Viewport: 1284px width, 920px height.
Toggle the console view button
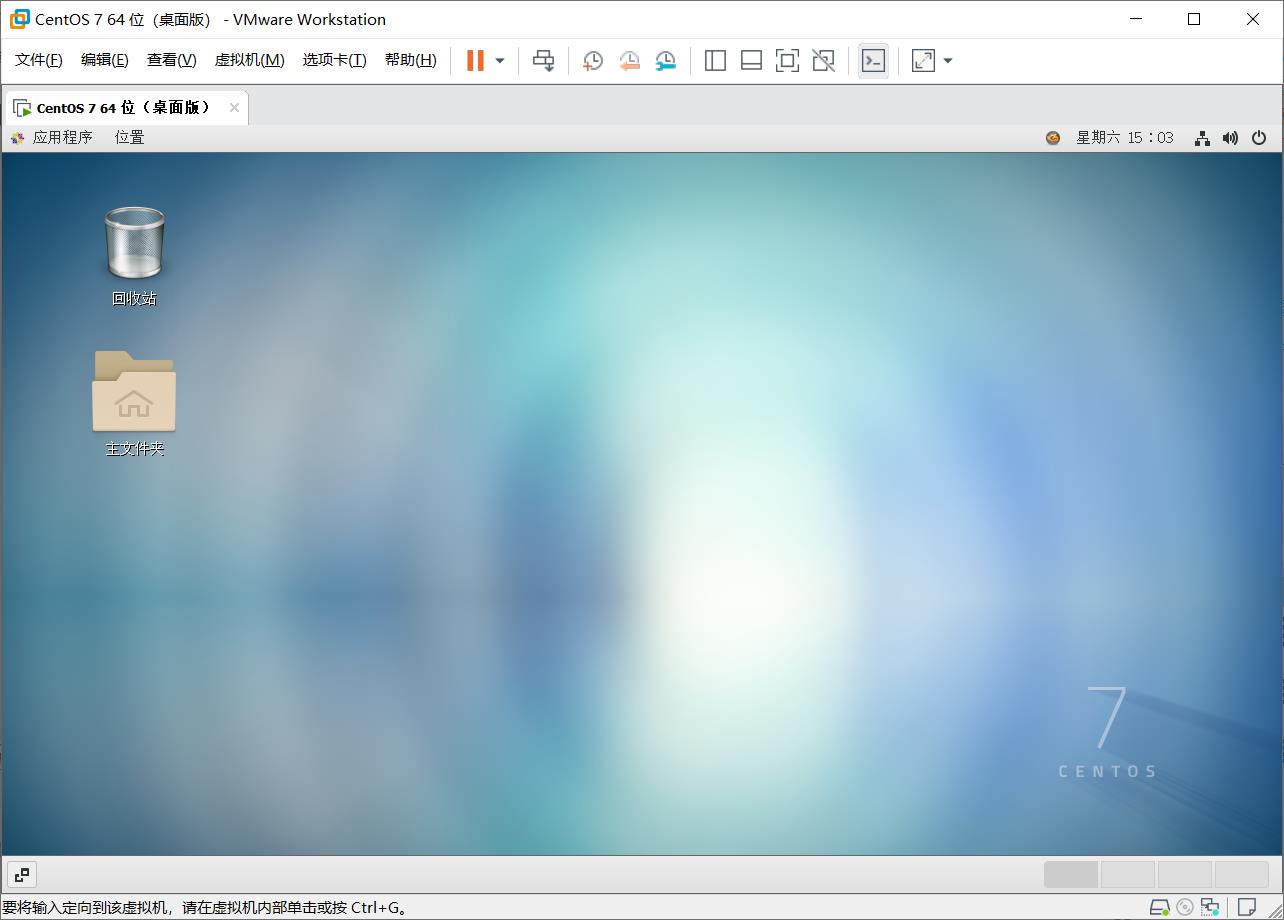(873, 61)
